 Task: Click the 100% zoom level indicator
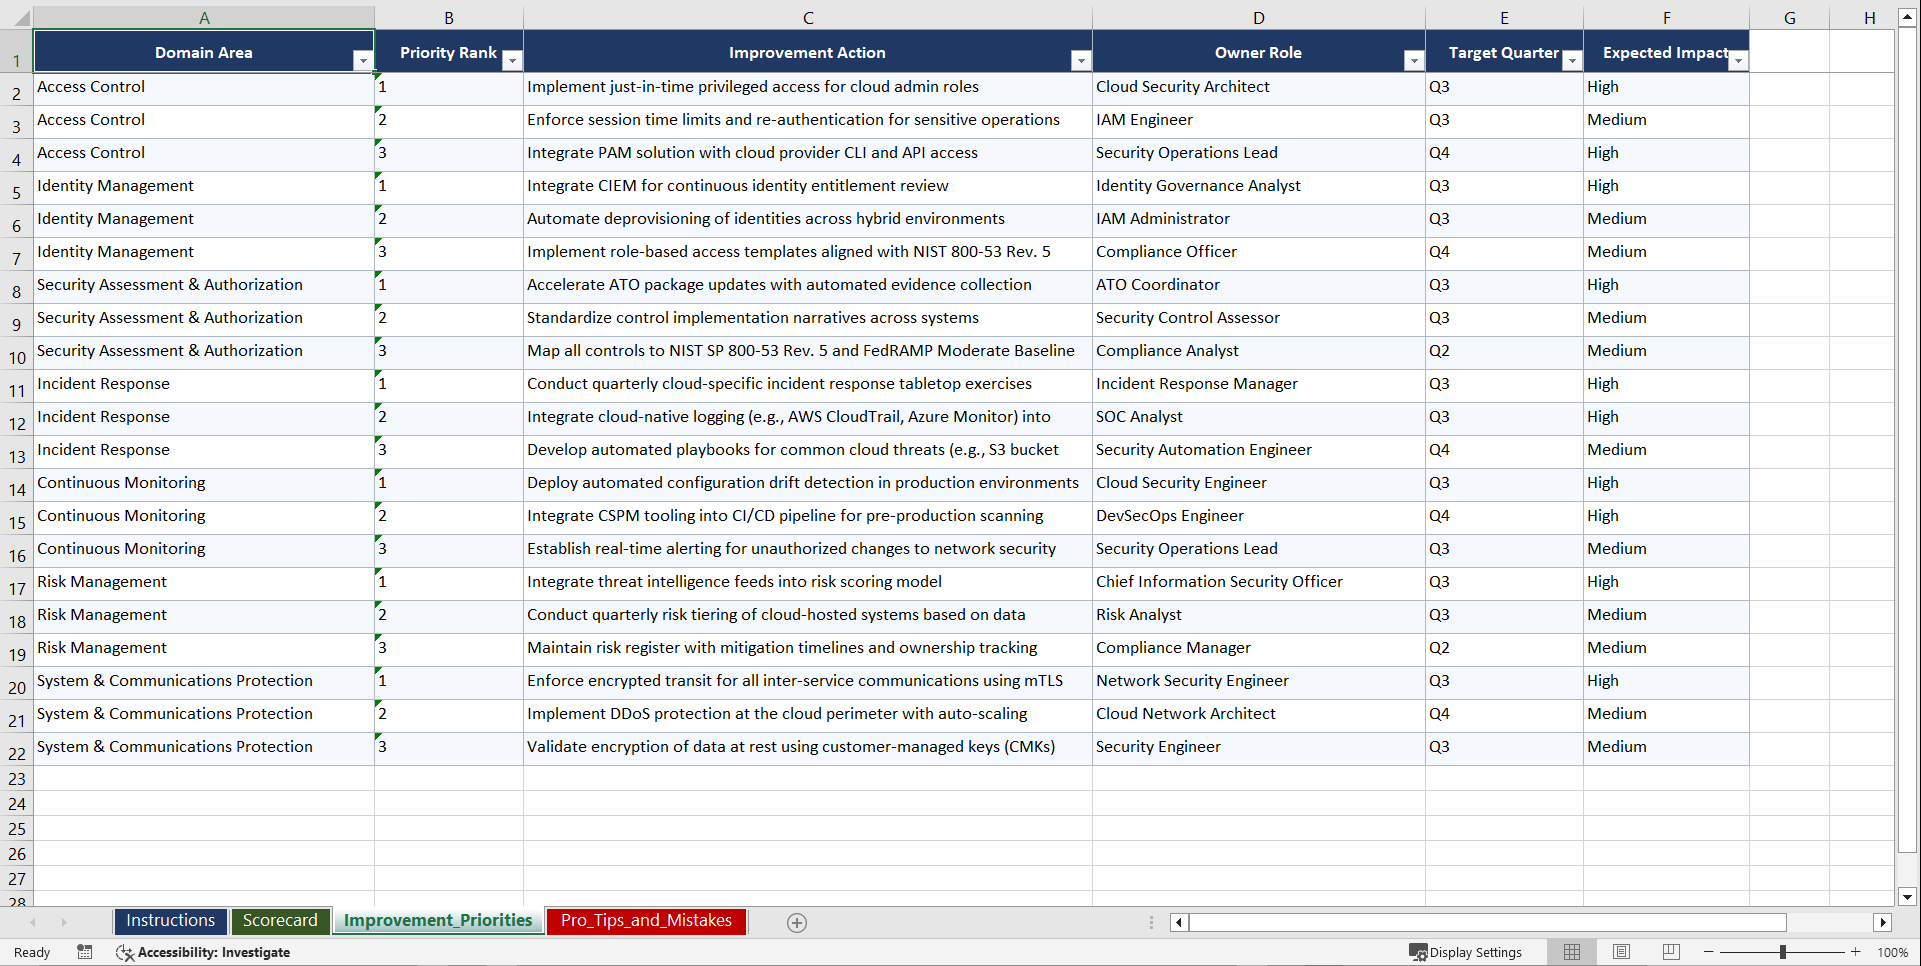pos(1893,952)
